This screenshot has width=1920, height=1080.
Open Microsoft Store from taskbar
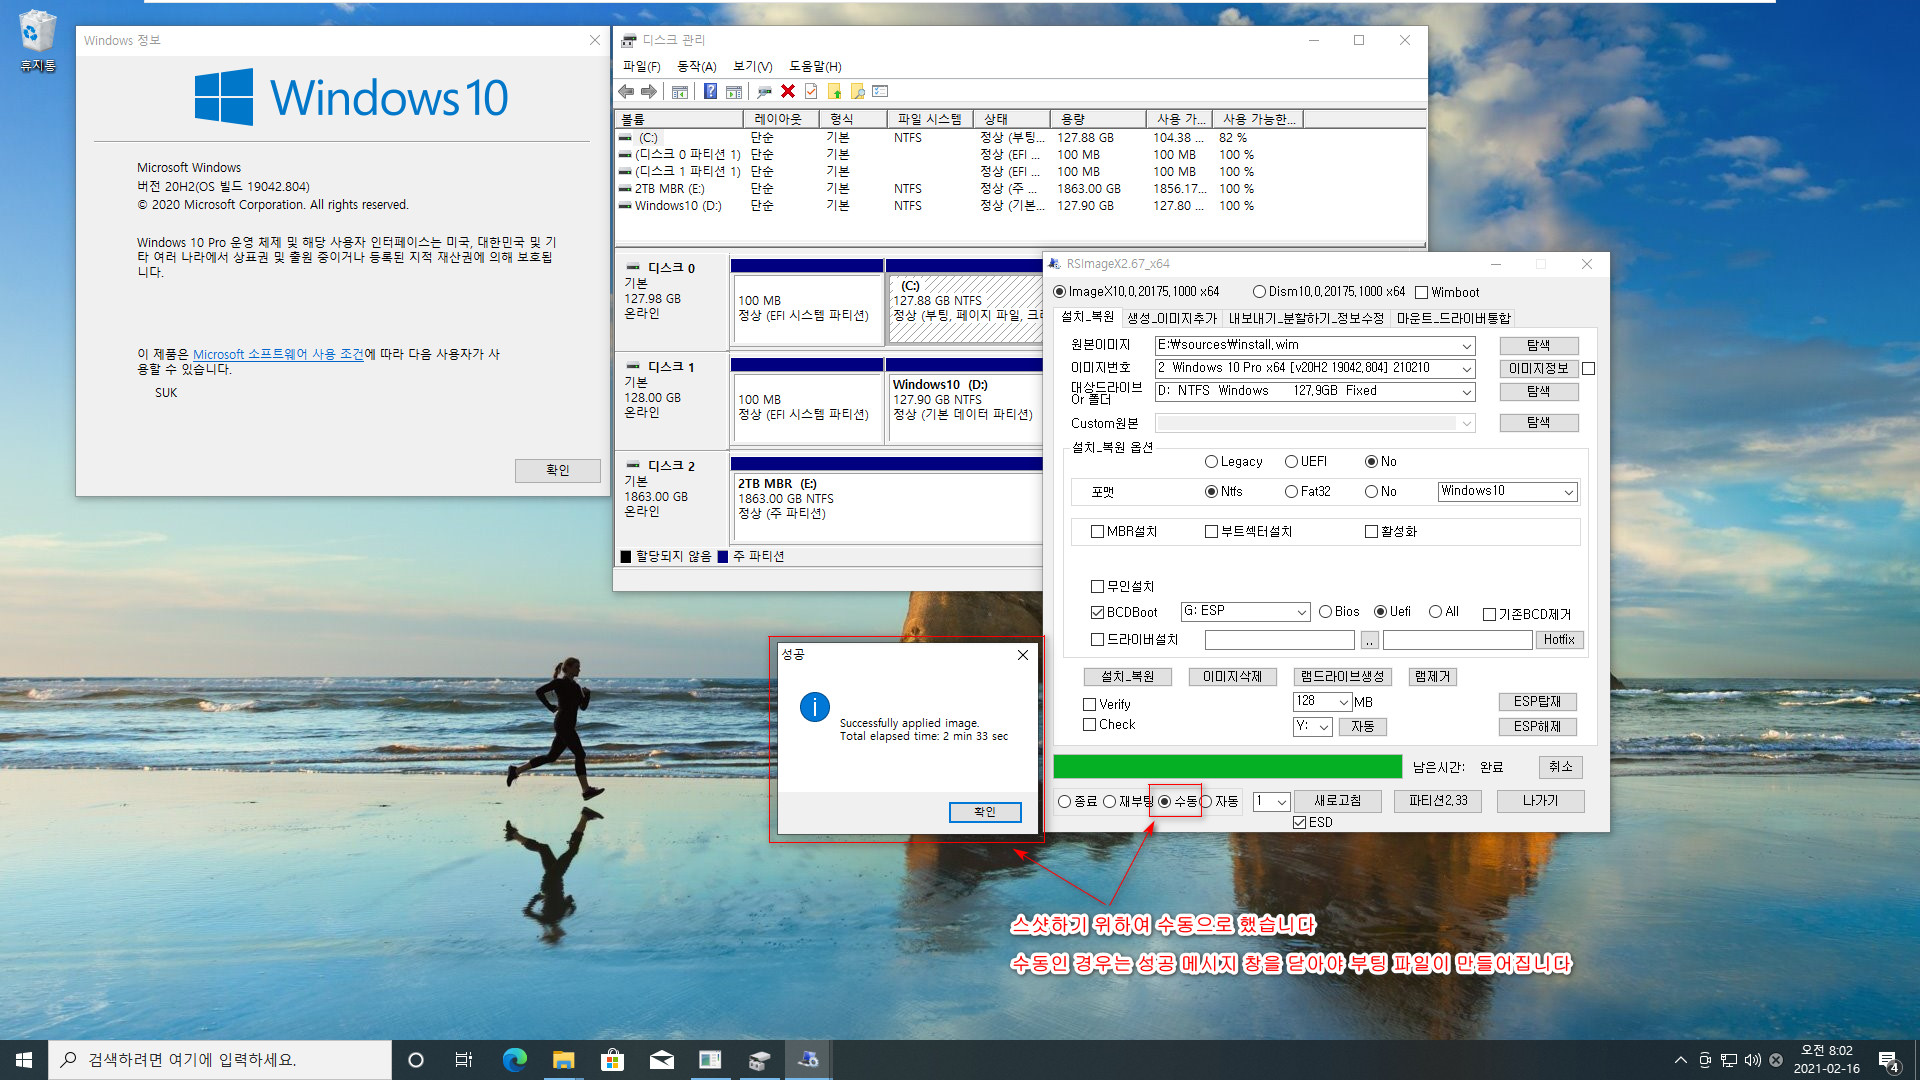click(x=612, y=1060)
